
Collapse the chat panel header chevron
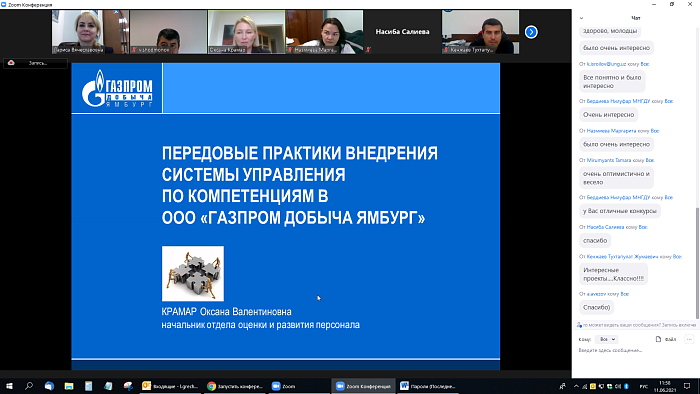point(581,18)
